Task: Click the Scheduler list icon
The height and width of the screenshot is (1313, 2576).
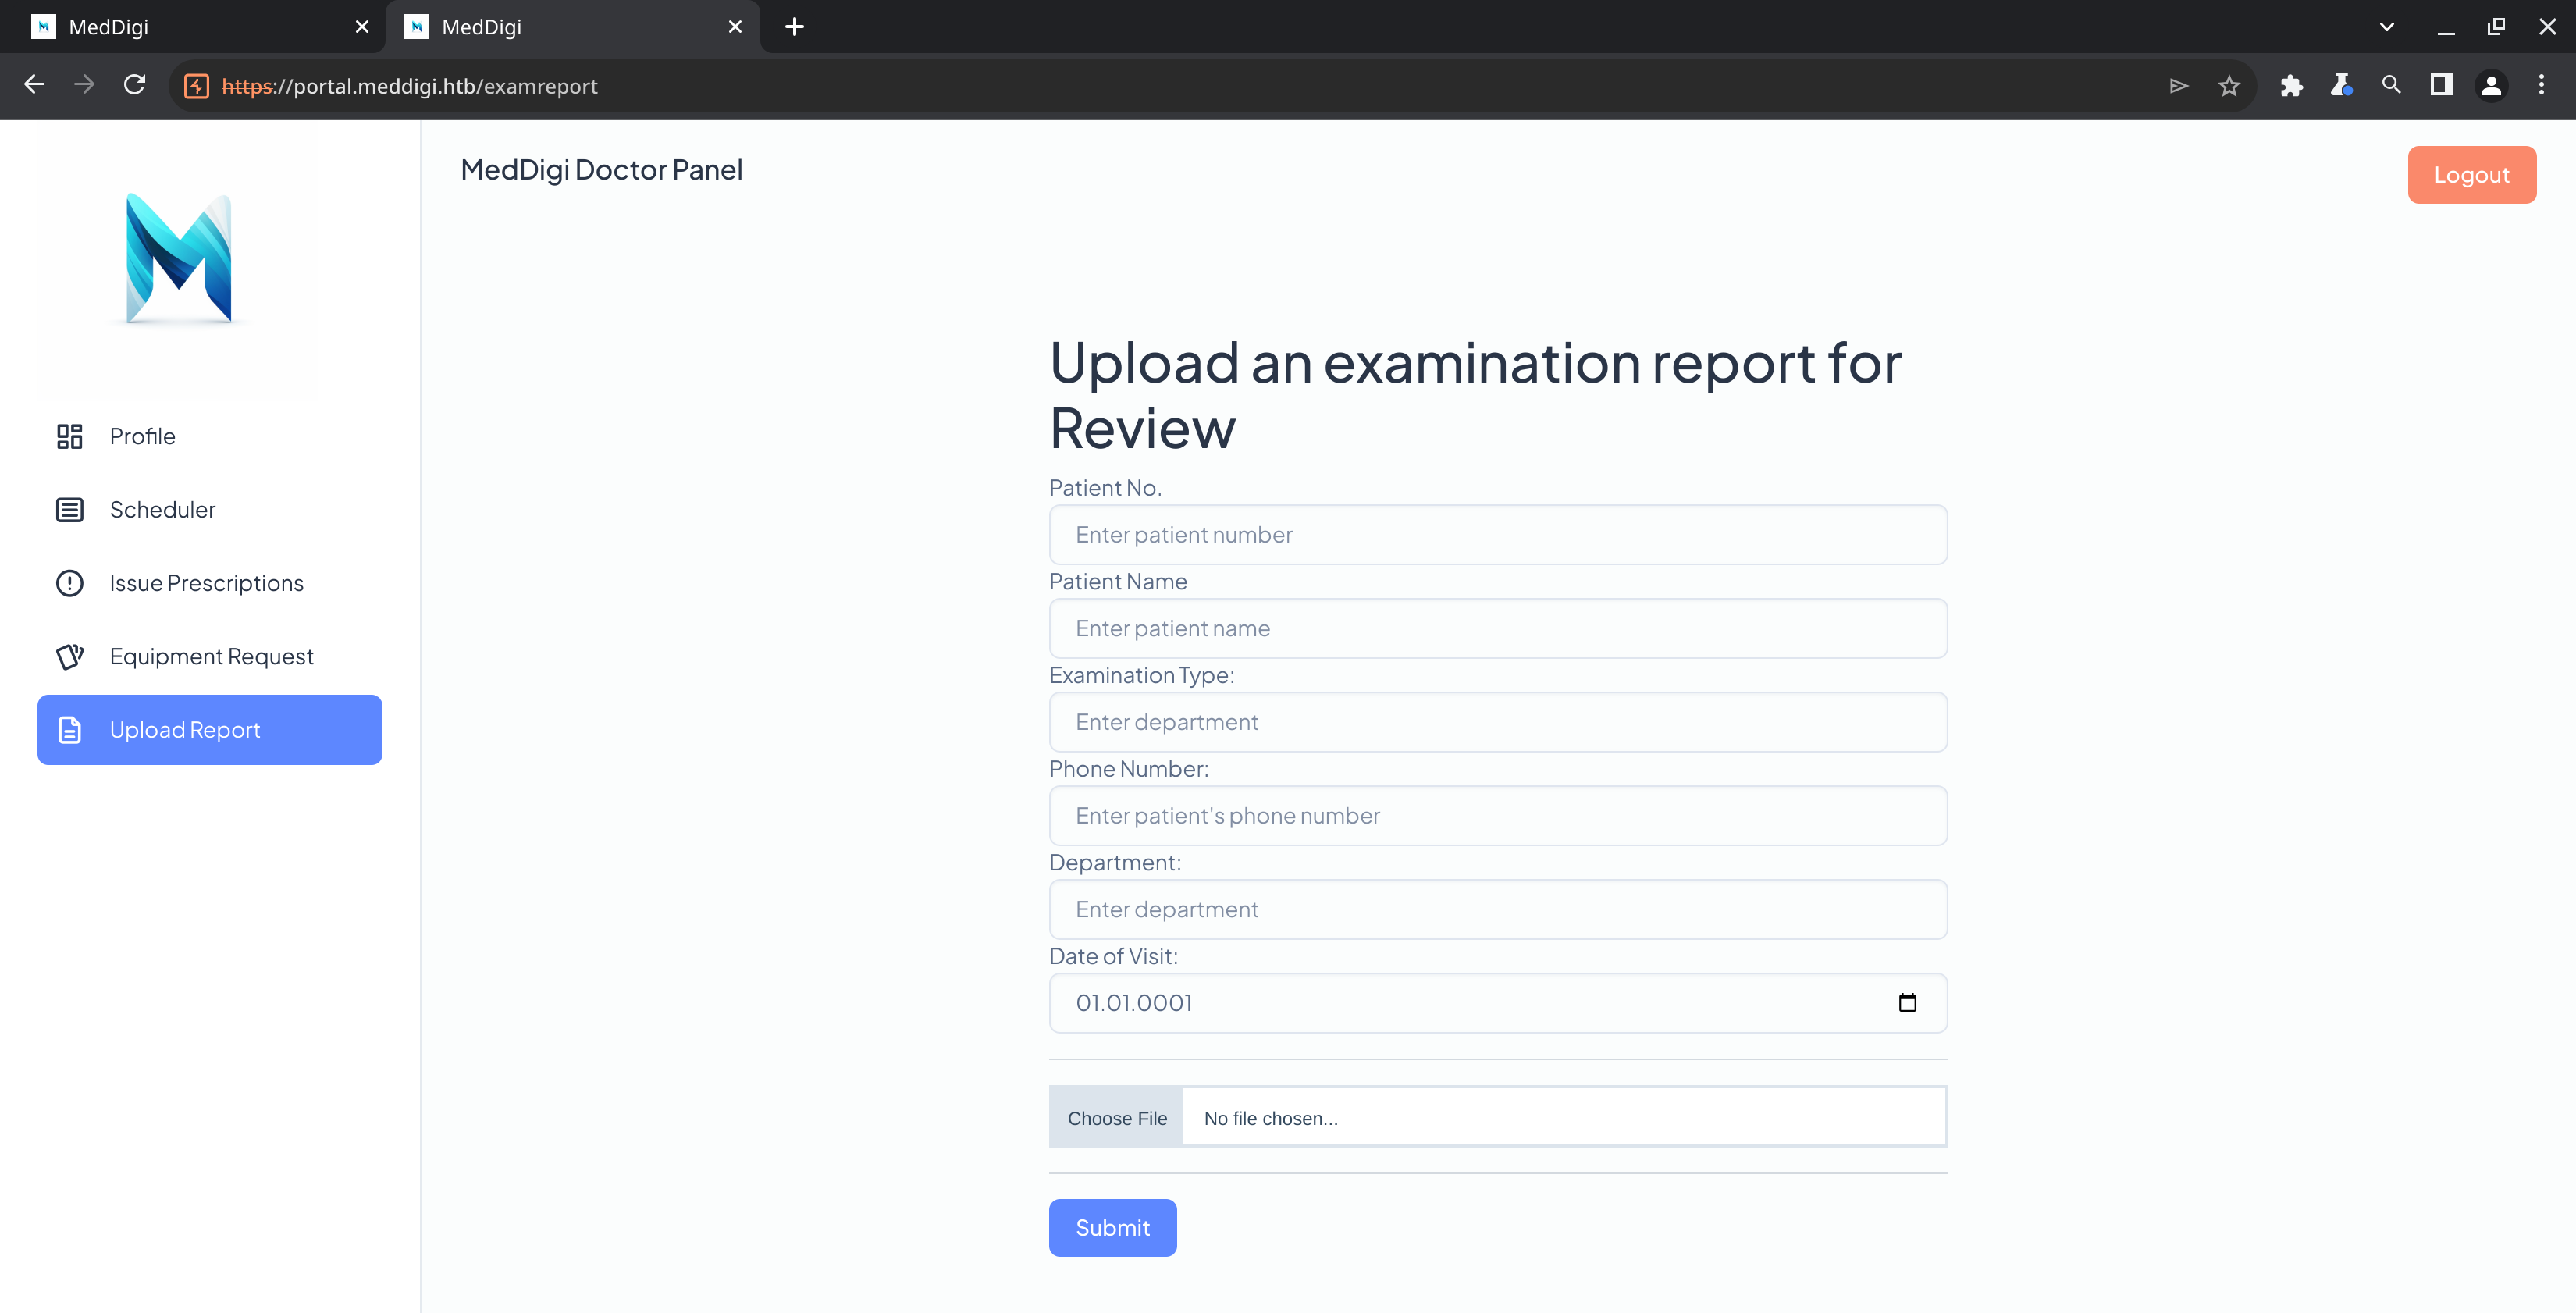Action: tap(69, 510)
